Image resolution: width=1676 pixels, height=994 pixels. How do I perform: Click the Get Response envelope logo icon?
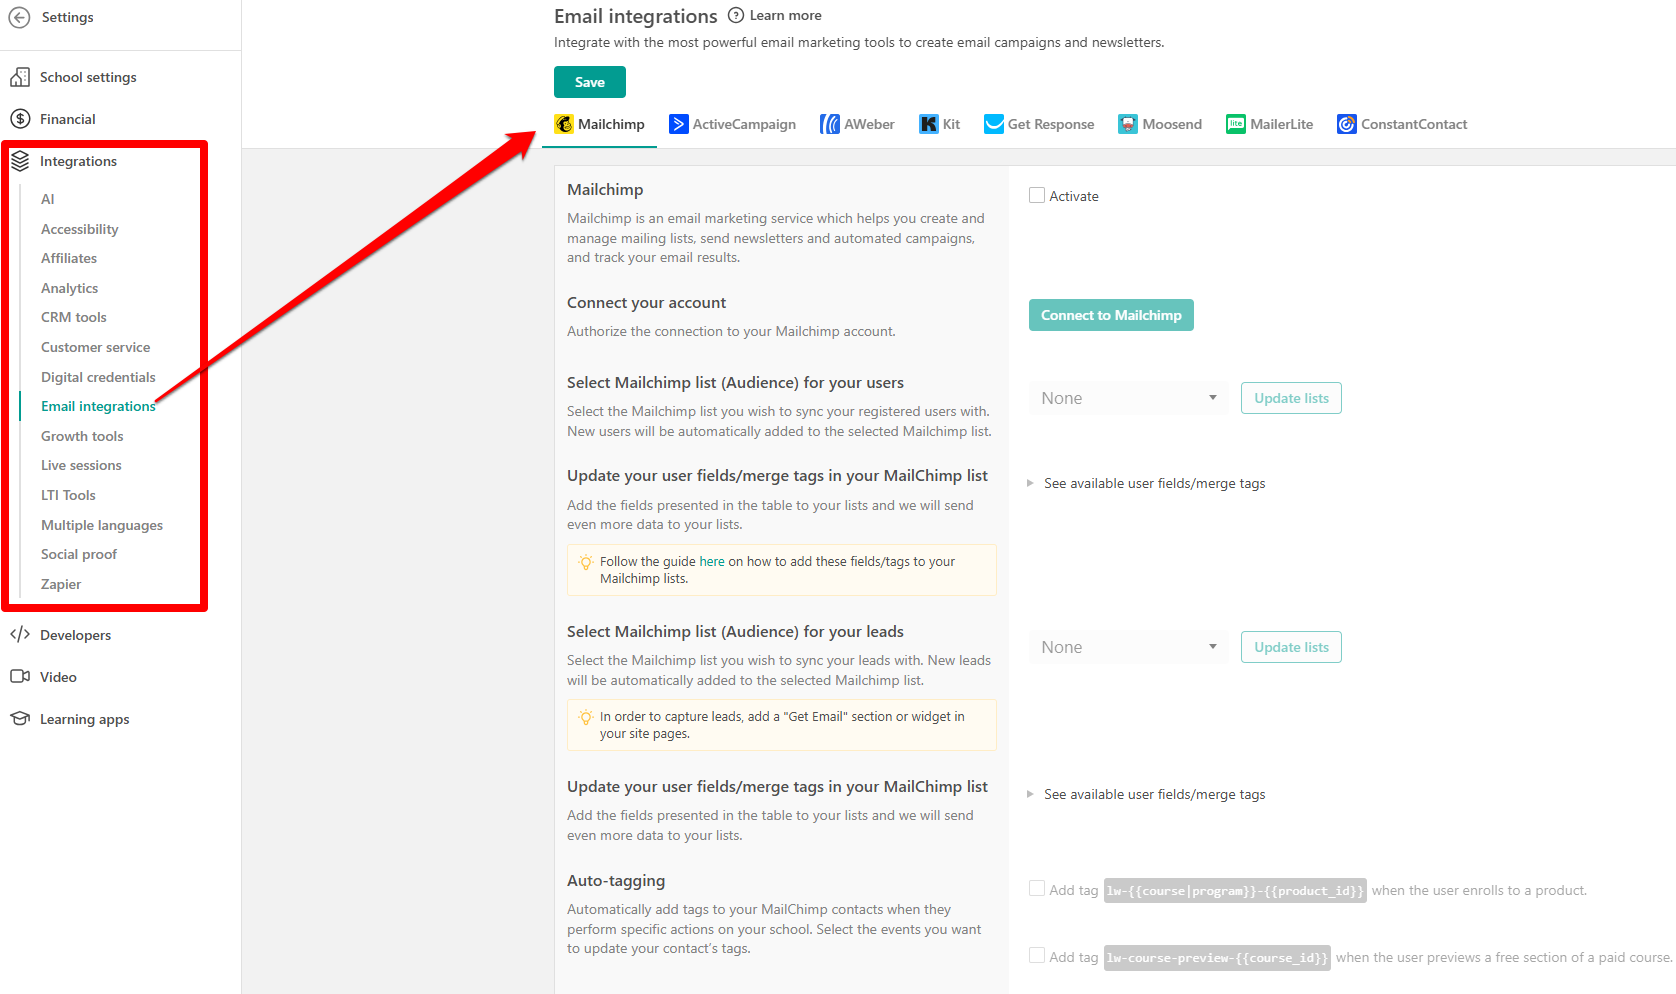(x=994, y=124)
